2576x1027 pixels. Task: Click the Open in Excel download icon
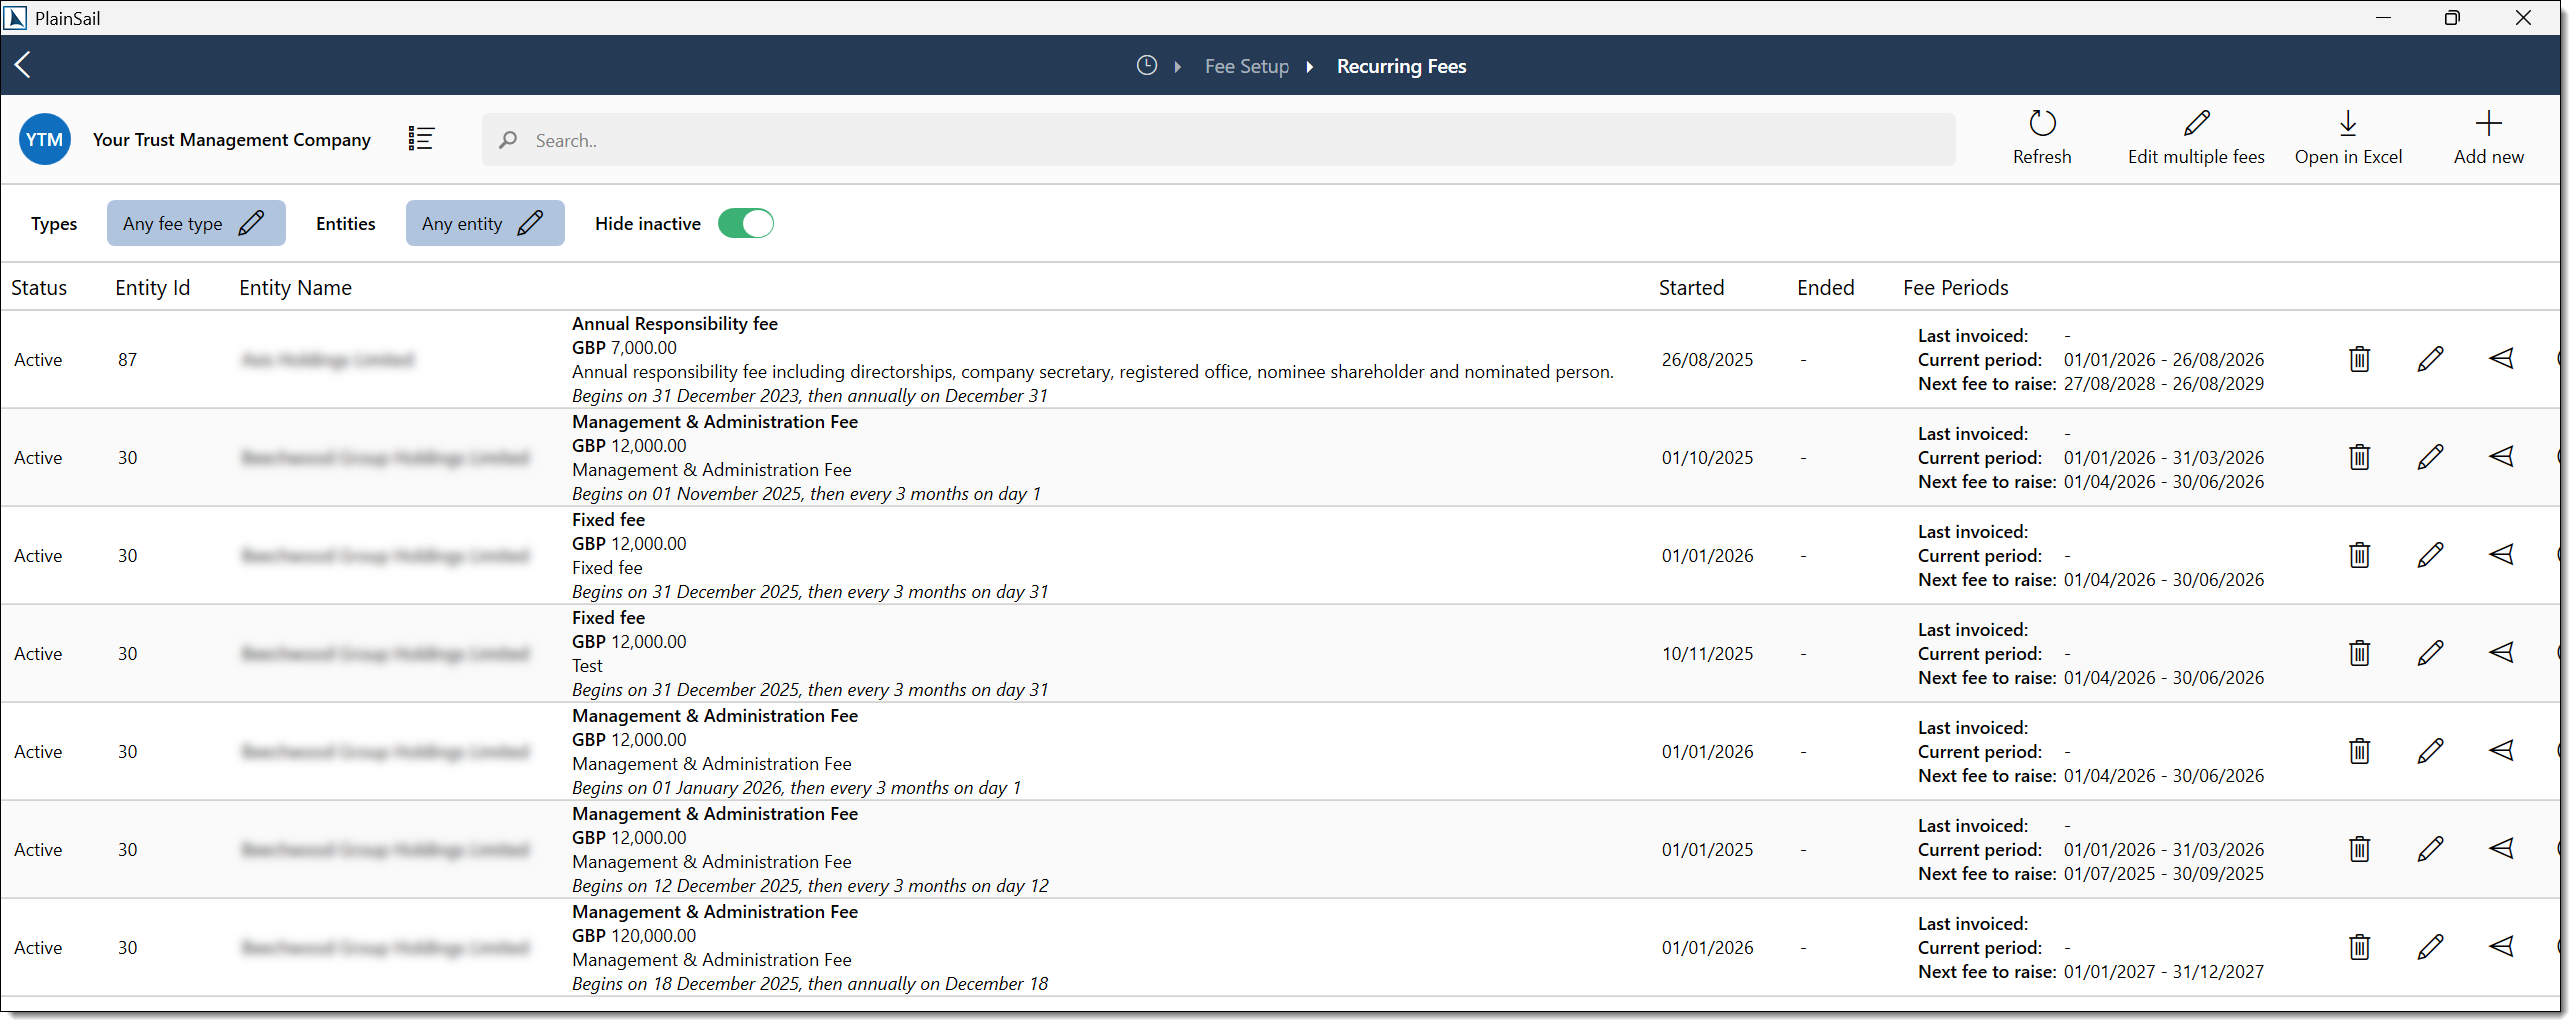[x=2349, y=124]
